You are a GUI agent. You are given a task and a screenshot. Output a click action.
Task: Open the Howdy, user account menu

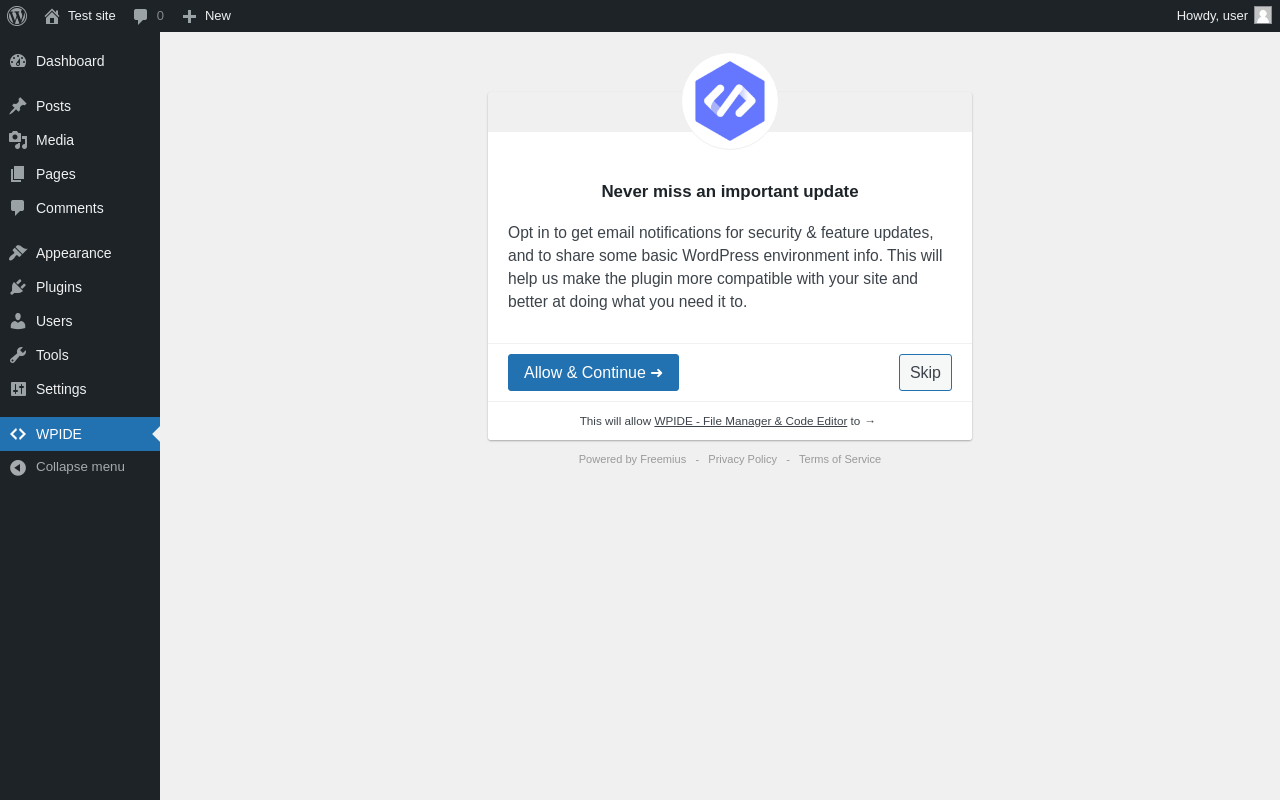1224,16
